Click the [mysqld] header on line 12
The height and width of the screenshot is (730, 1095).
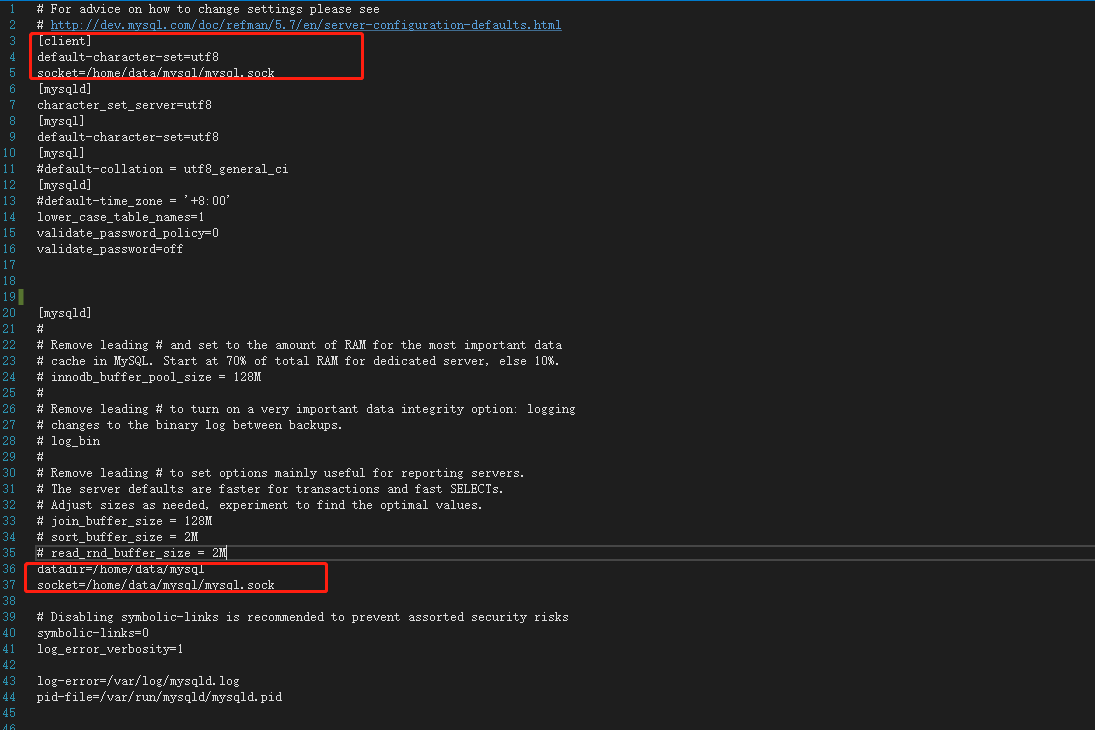point(64,185)
